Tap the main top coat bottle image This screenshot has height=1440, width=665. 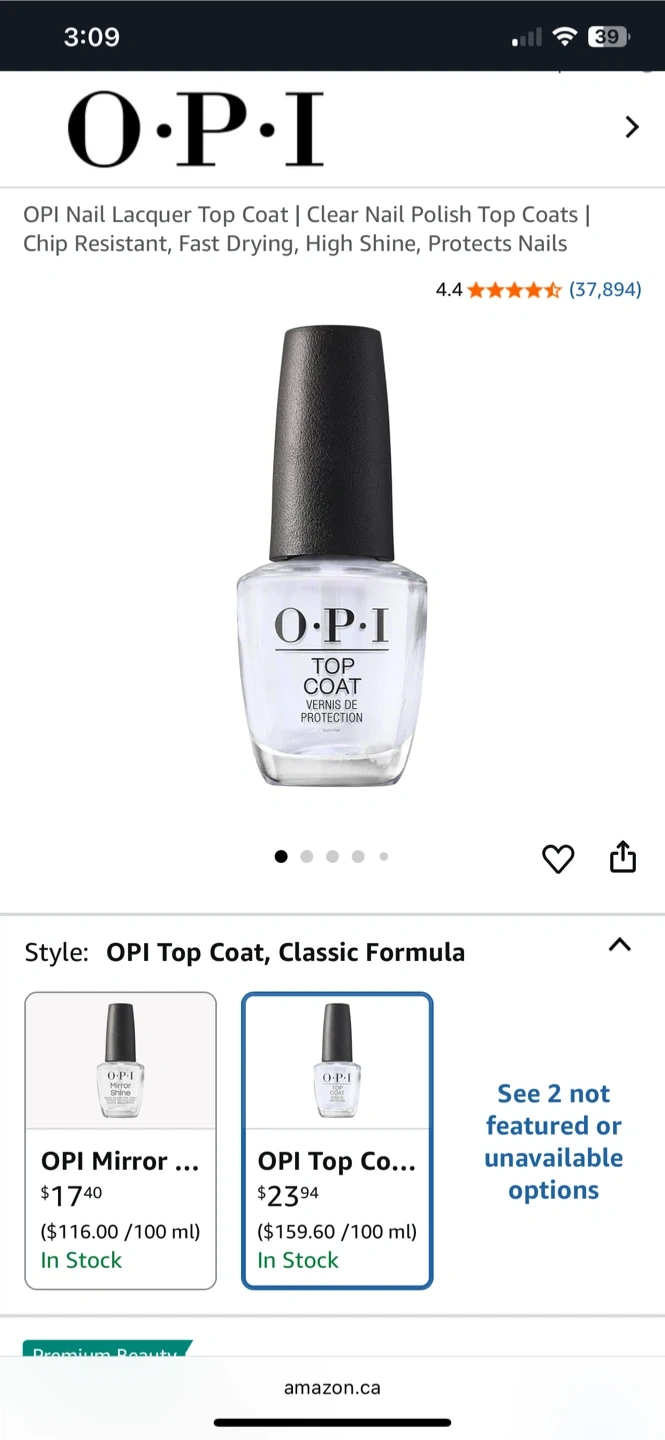[x=332, y=556]
